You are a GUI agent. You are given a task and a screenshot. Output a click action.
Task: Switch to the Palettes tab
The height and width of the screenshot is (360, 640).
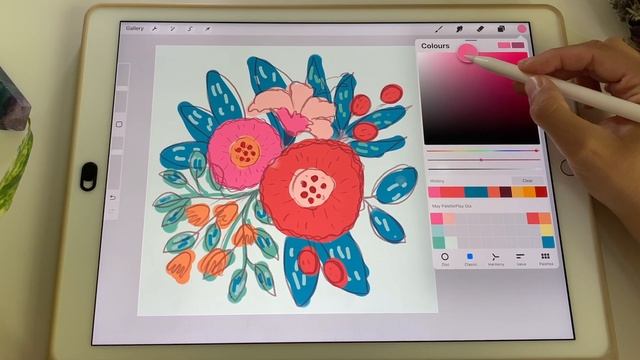[x=546, y=259]
